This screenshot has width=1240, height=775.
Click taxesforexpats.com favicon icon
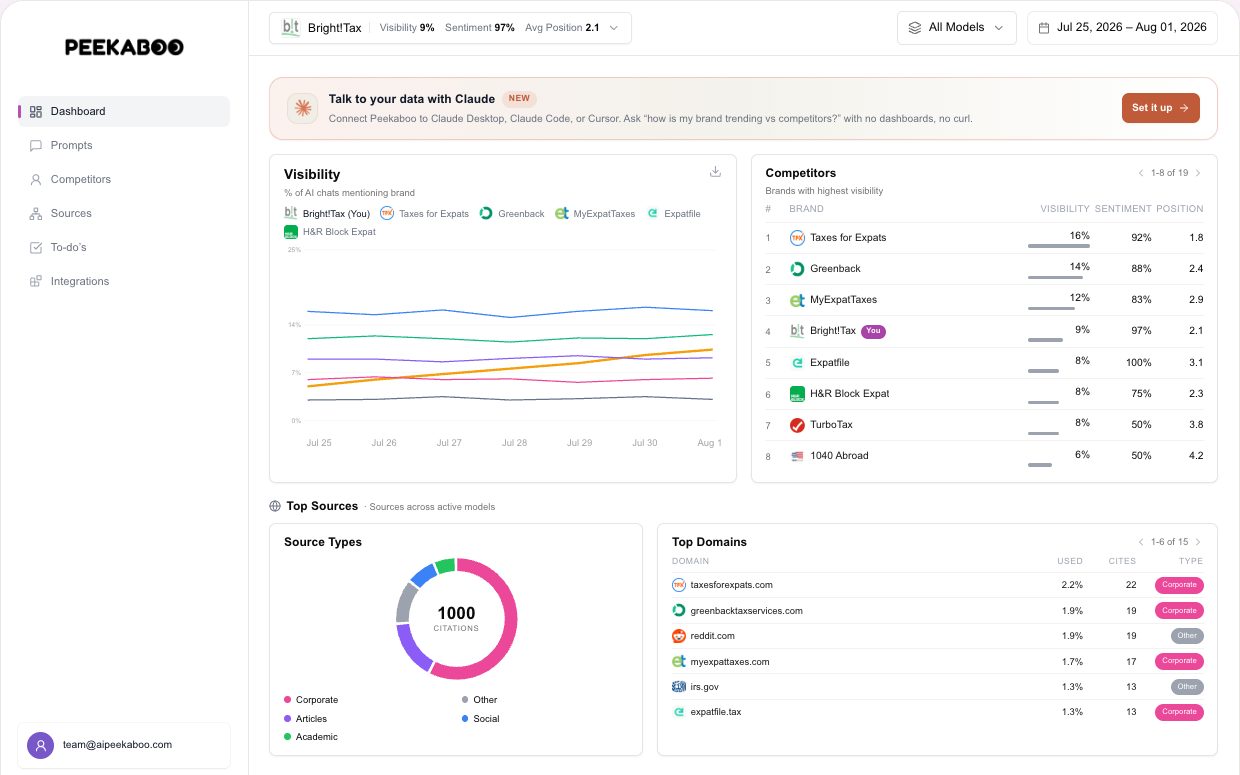679,585
